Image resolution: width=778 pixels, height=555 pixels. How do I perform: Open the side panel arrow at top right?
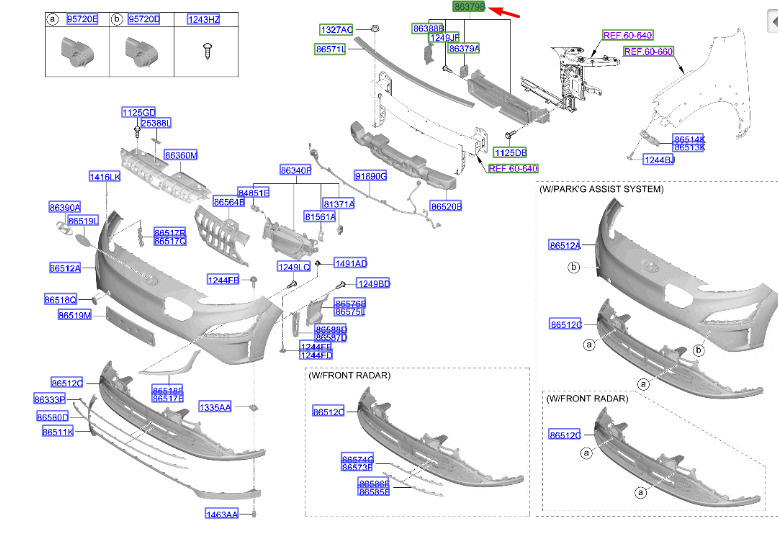[772, 22]
